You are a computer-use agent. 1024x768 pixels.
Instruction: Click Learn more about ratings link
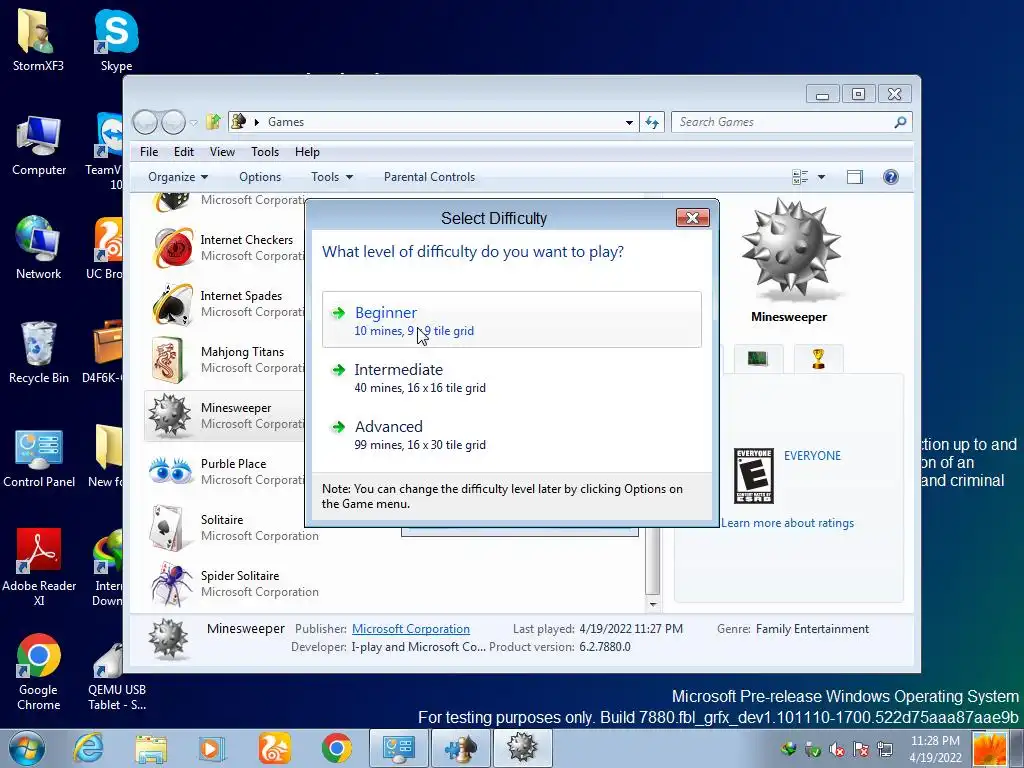788,523
